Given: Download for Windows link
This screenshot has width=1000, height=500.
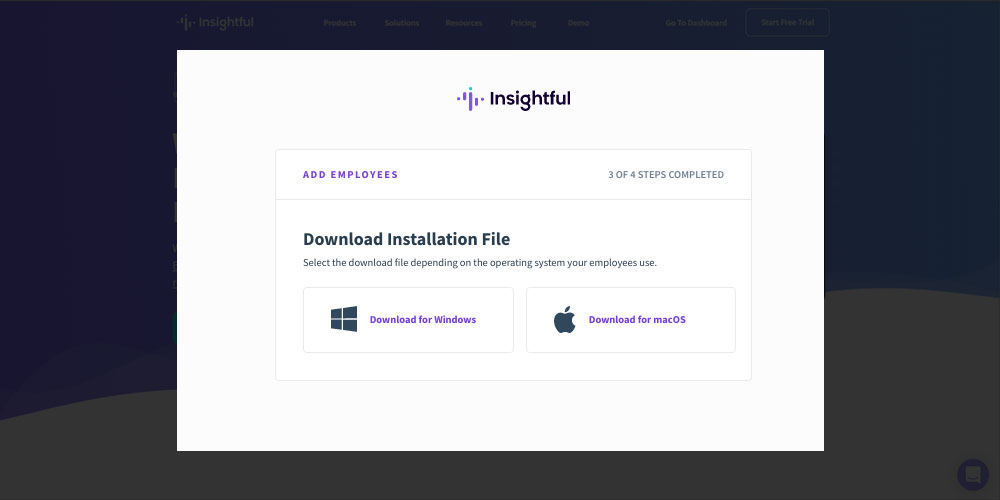Looking at the screenshot, I should 423,320.
